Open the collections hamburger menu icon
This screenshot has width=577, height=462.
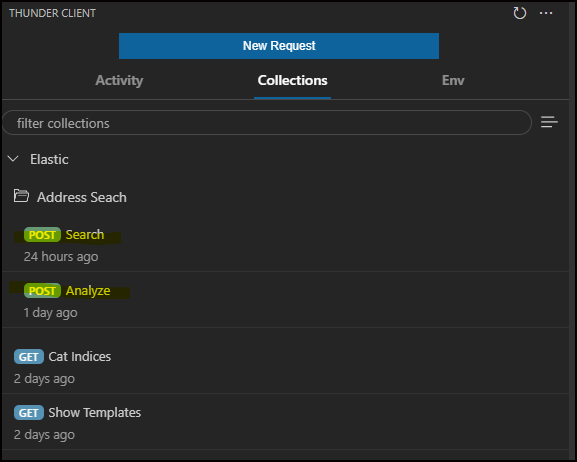[x=549, y=122]
